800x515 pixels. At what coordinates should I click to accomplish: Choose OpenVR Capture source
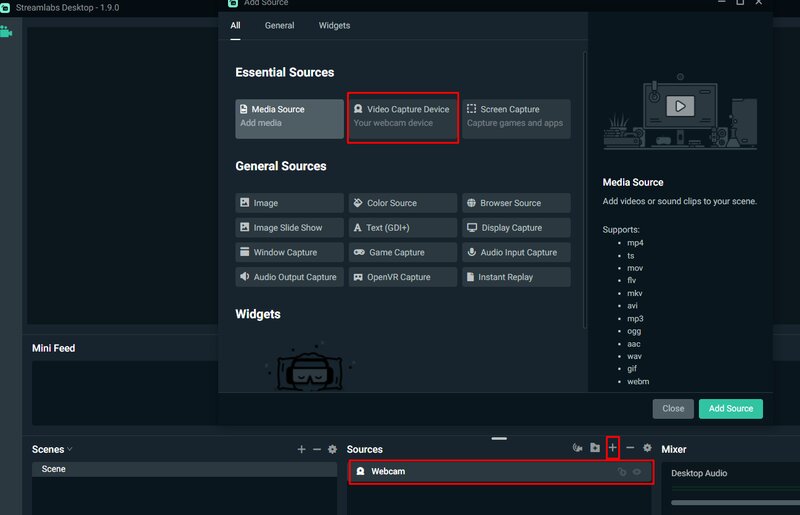coord(403,277)
